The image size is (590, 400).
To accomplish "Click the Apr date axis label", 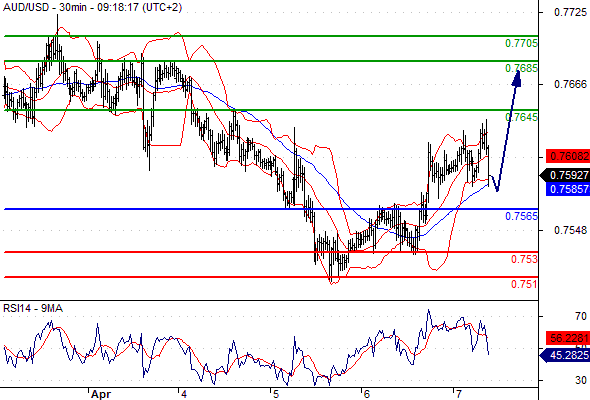I will tap(101, 394).
